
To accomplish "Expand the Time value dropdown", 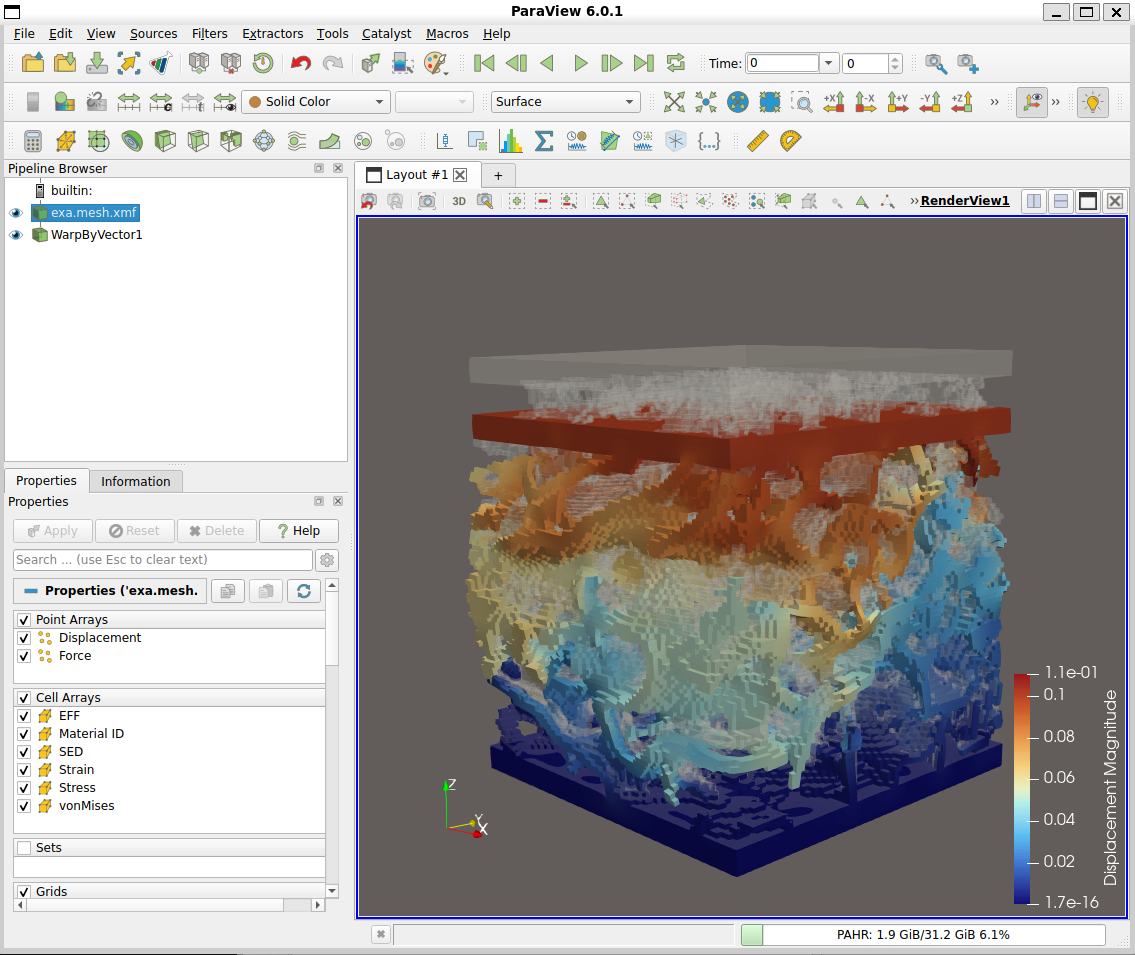I will [828, 63].
